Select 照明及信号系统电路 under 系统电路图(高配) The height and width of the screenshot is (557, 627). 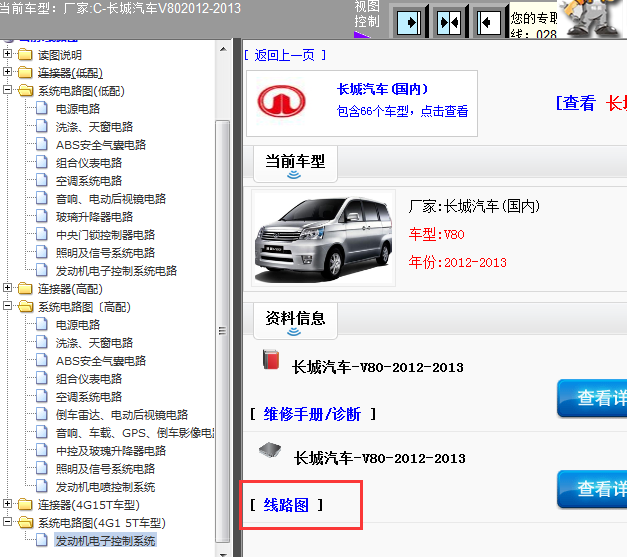(x=105, y=469)
